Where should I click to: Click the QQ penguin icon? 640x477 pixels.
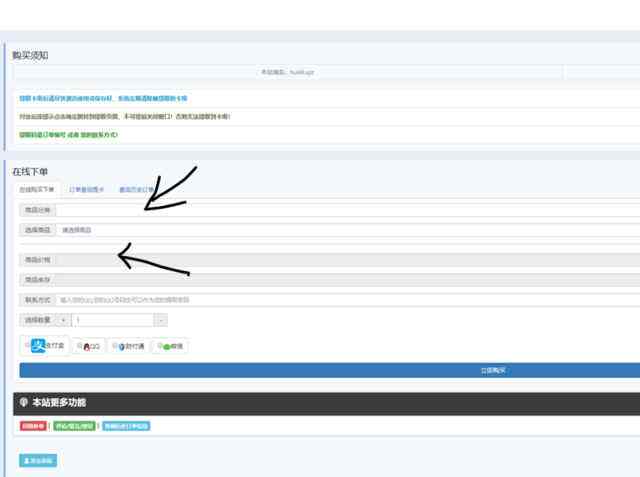(x=87, y=347)
